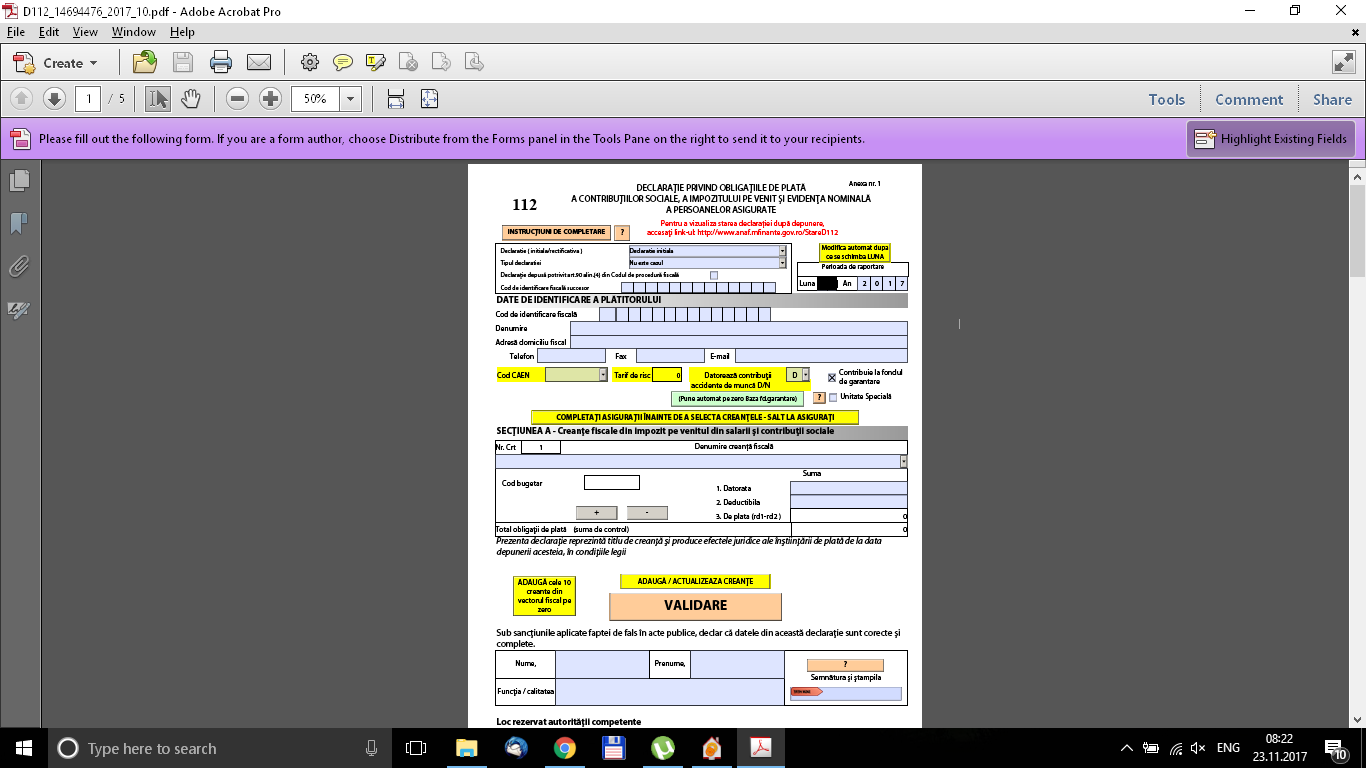Screen dimensions: 1366x768
Task: Open the Edit menu
Action: pyautogui.click(x=49, y=32)
